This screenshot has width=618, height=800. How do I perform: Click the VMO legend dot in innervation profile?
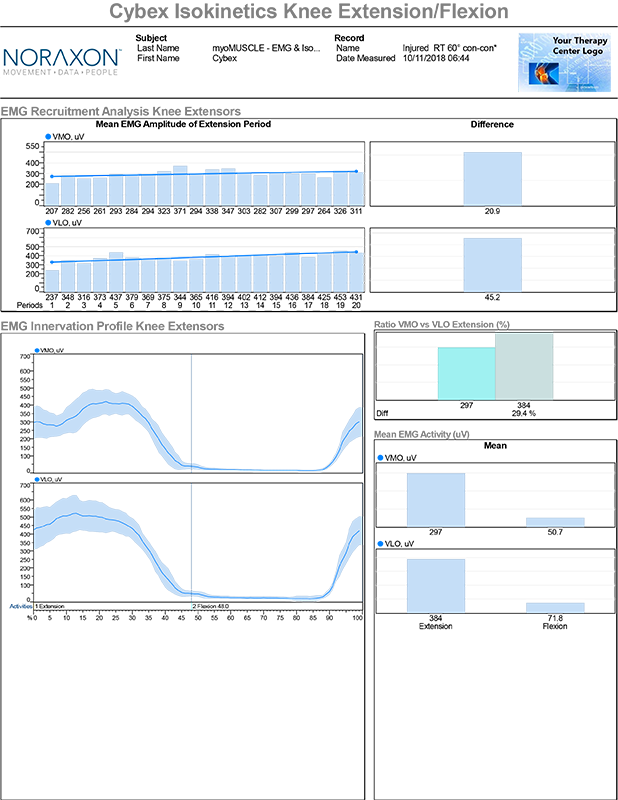click(37, 350)
